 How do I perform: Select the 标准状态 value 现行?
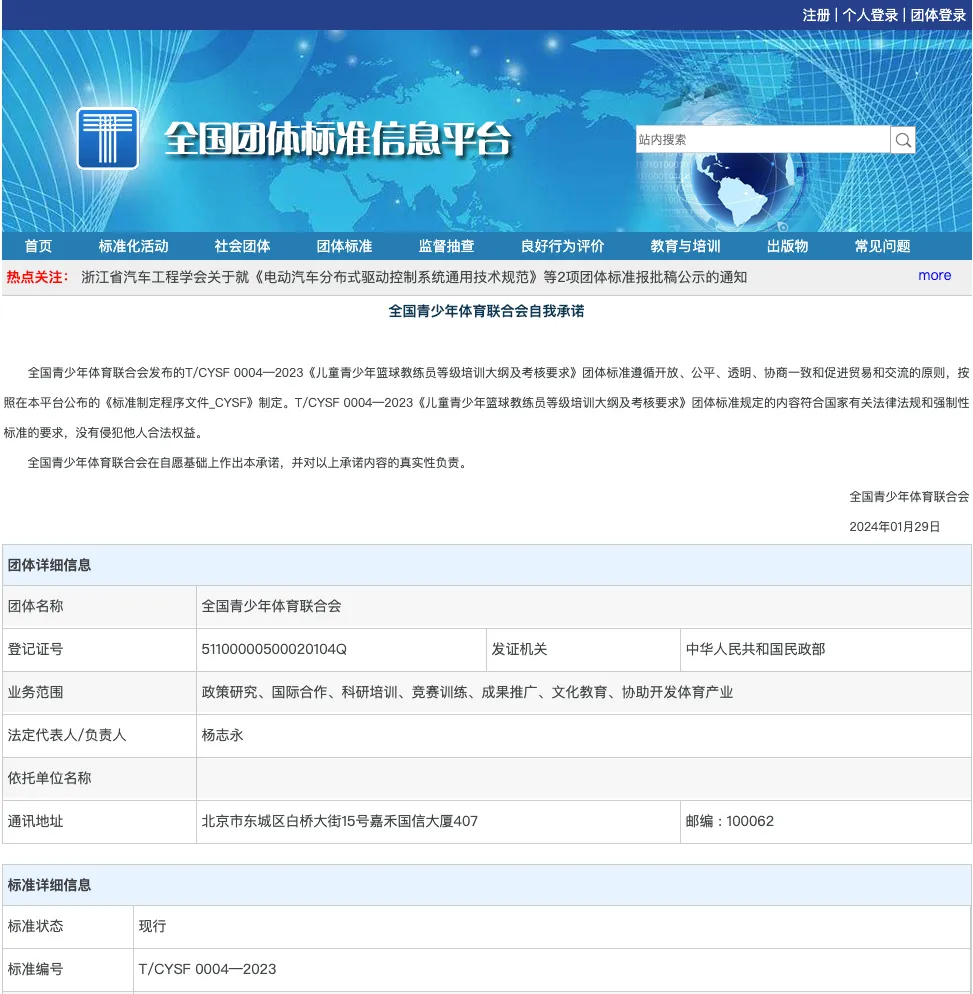152,926
